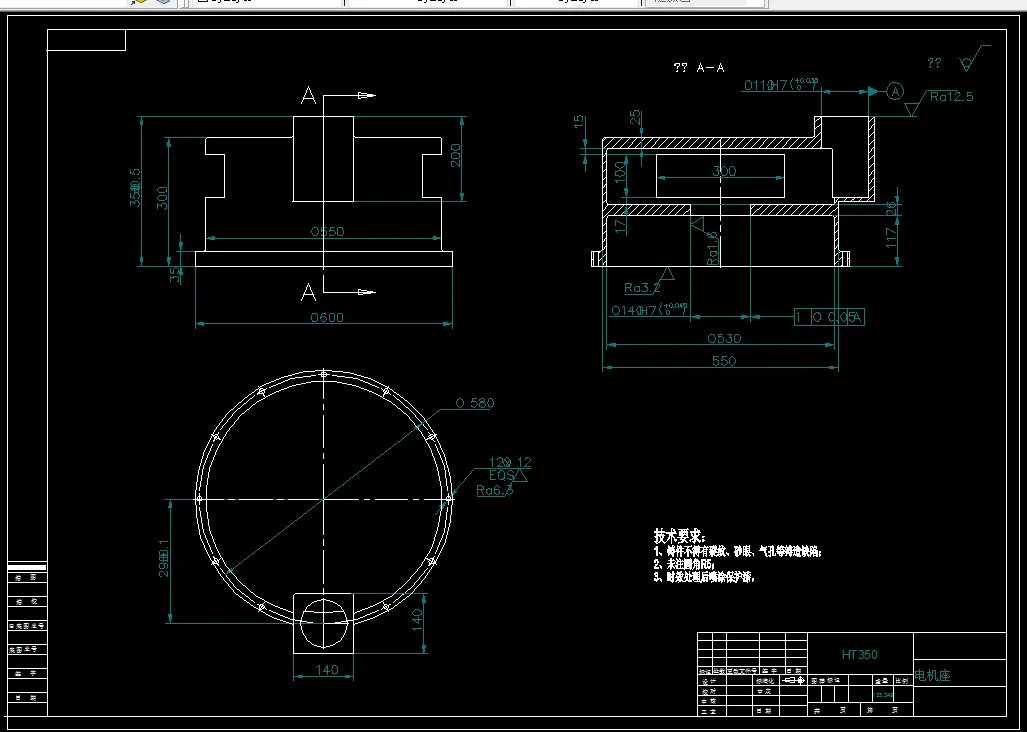Pick the 25 dimension in the section view

635,119
